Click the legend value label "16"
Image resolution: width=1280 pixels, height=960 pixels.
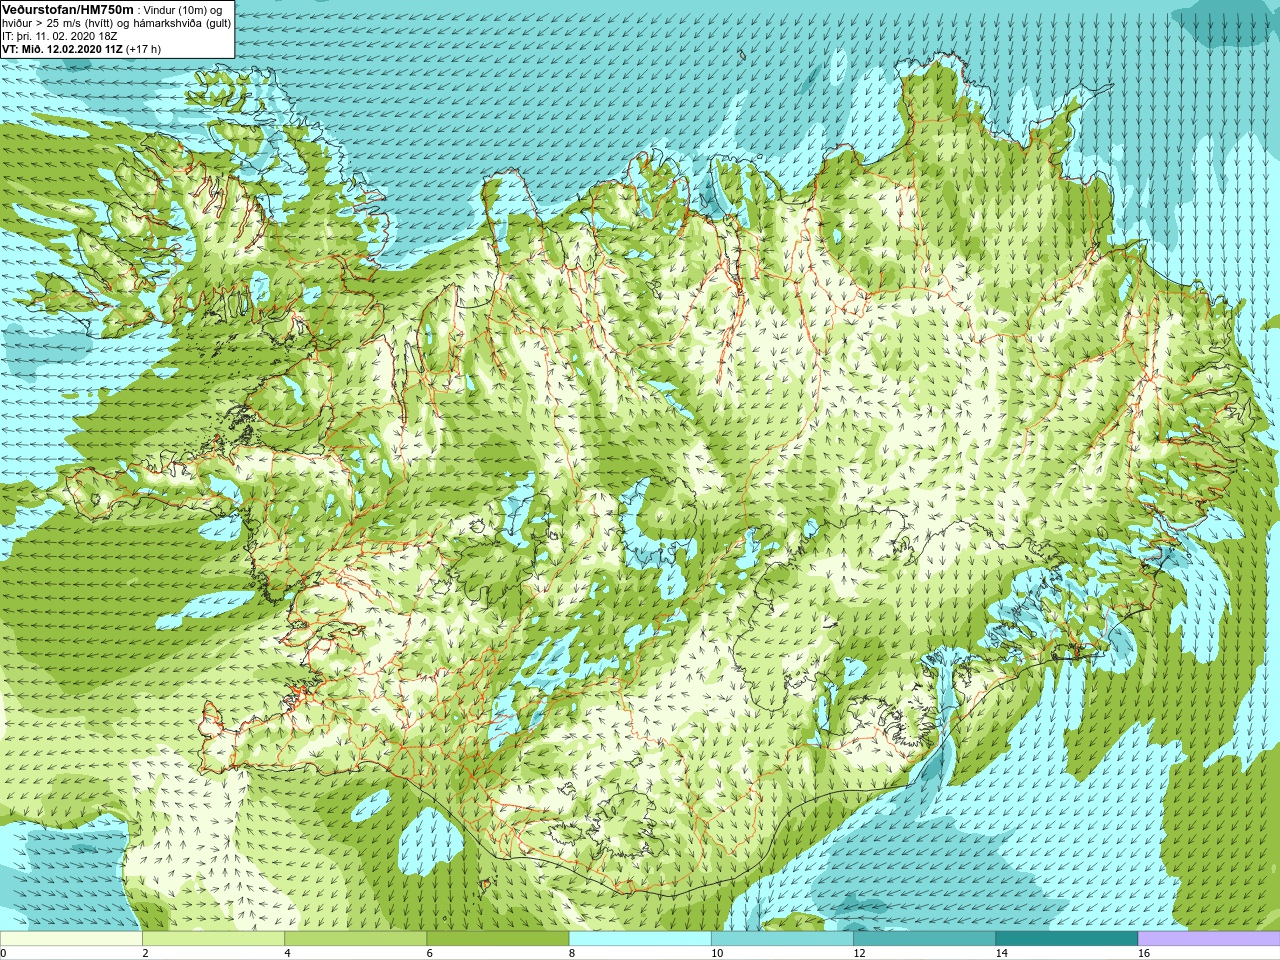pyautogui.click(x=1144, y=953)
